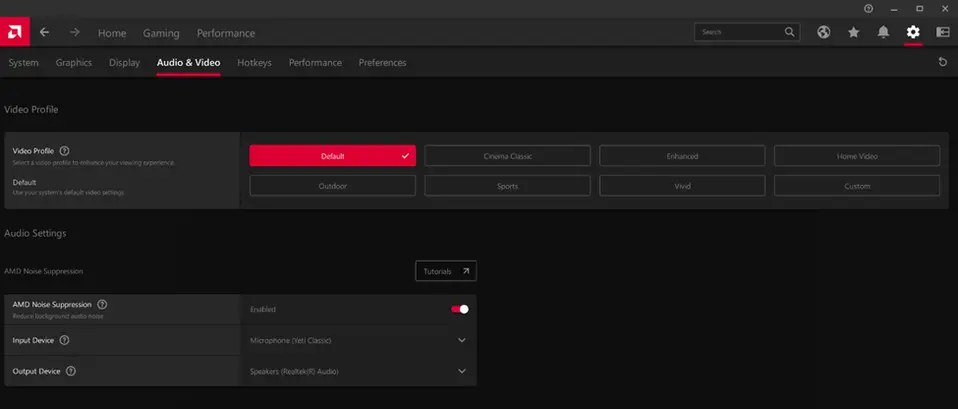Open notifications bell icon
Screen dimensions: 958x409
tap(883, 32)
